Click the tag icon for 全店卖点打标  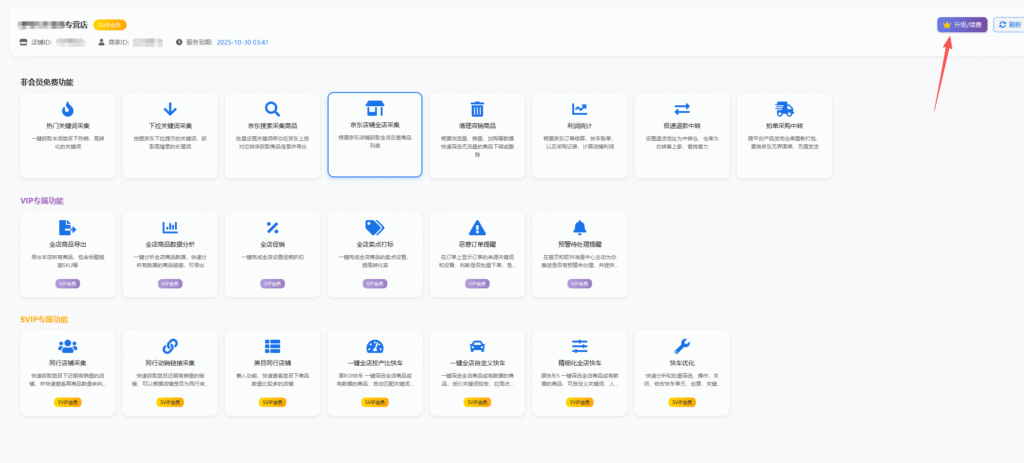pyautogui.click(x=375, y=228)
